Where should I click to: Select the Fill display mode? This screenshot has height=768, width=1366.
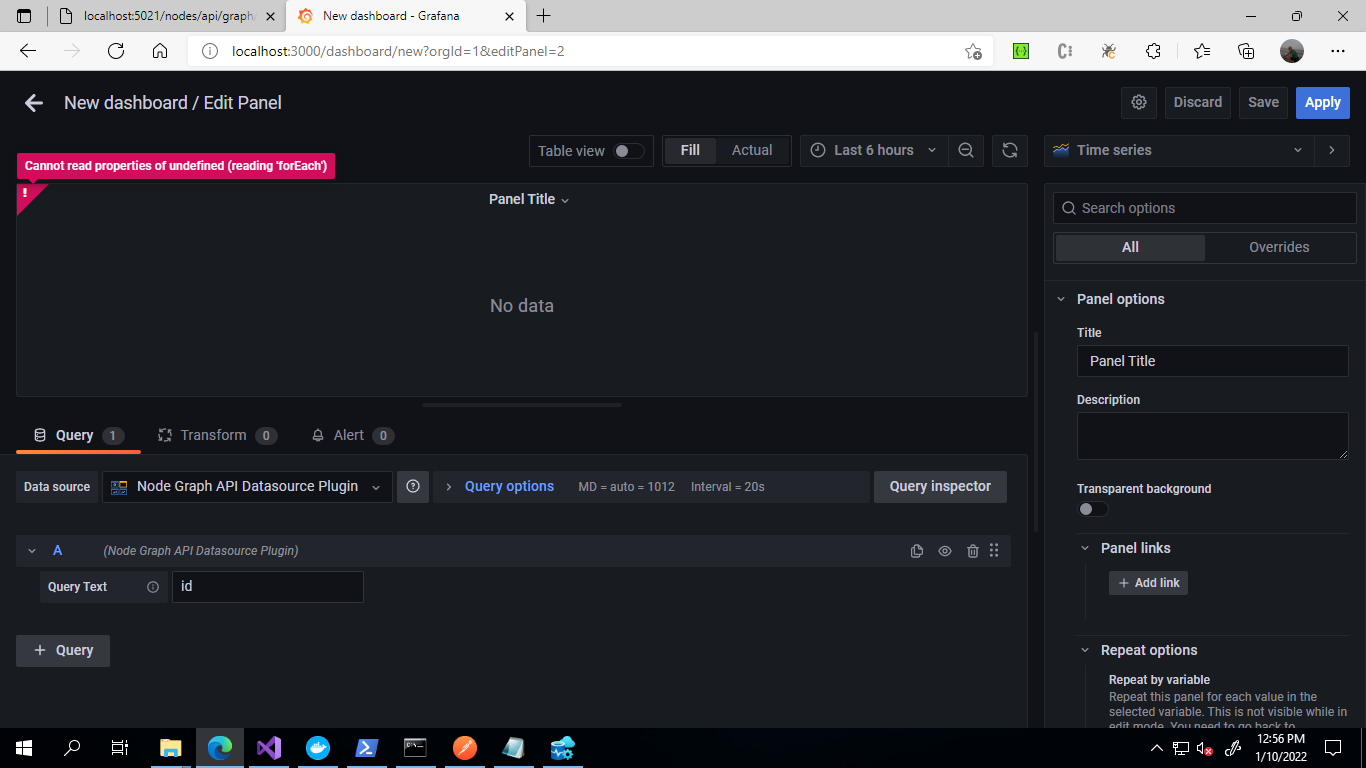[690, 150]
